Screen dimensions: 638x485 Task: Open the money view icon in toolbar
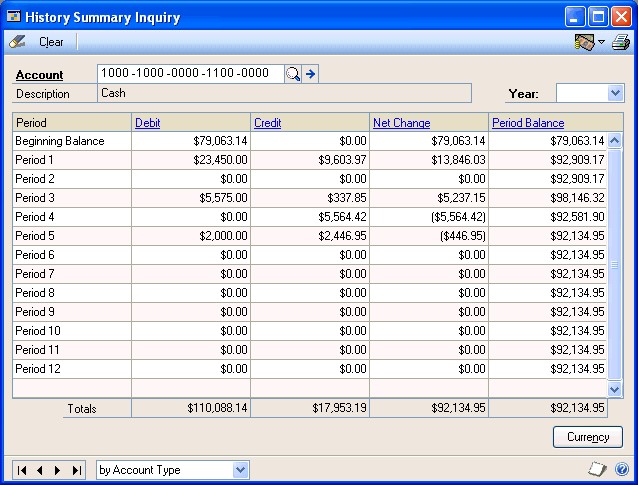(x=585, y=42)
